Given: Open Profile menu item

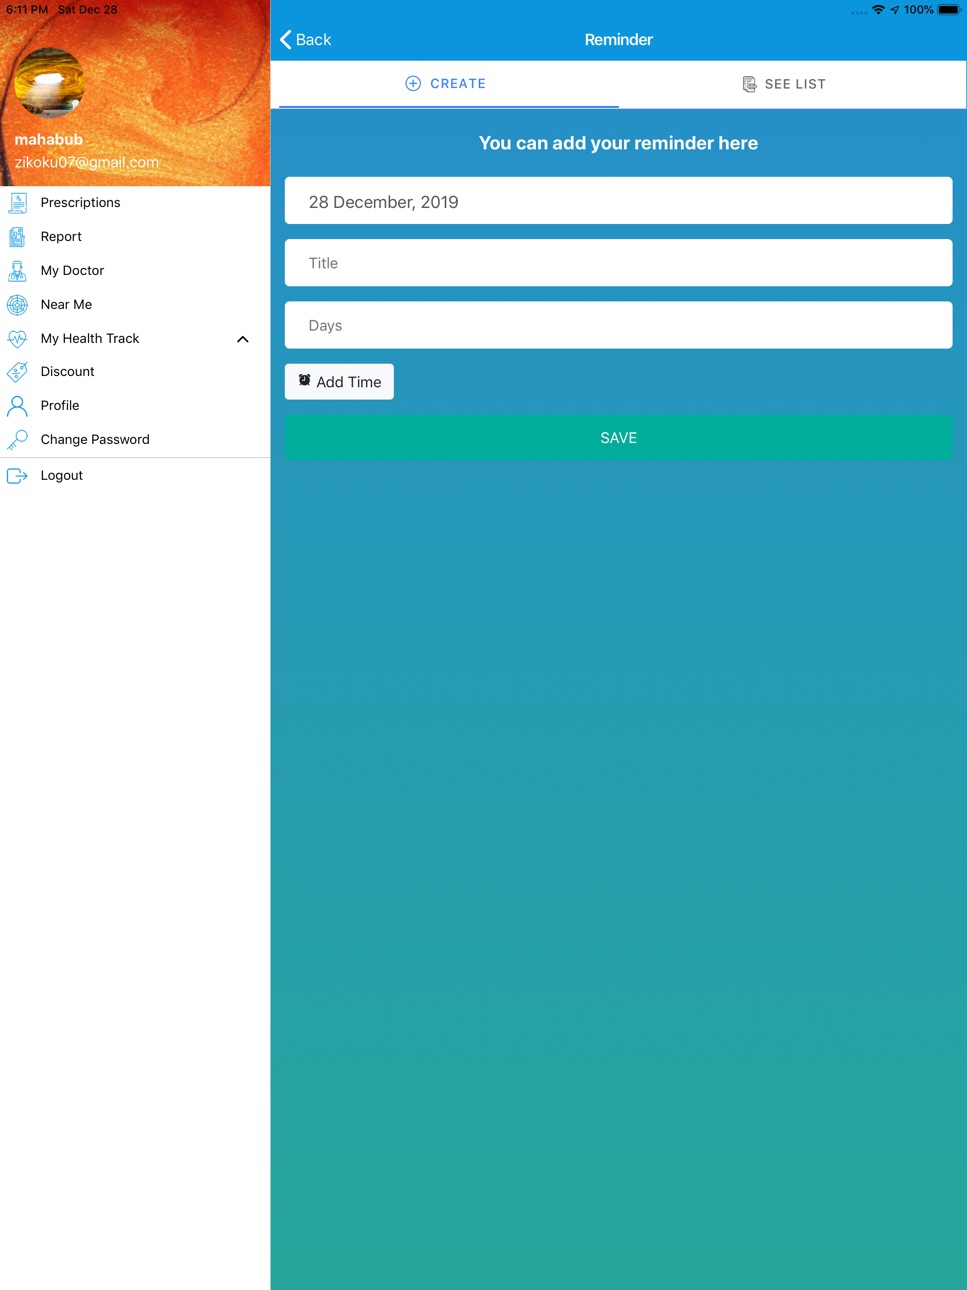Looking at the screenshot, I should [135, 406].
